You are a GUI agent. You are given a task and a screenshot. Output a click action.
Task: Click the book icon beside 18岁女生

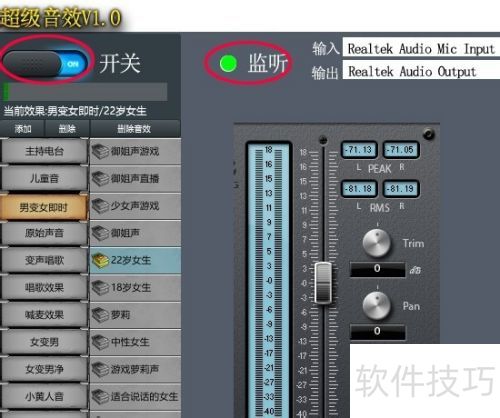click(100, 288)
